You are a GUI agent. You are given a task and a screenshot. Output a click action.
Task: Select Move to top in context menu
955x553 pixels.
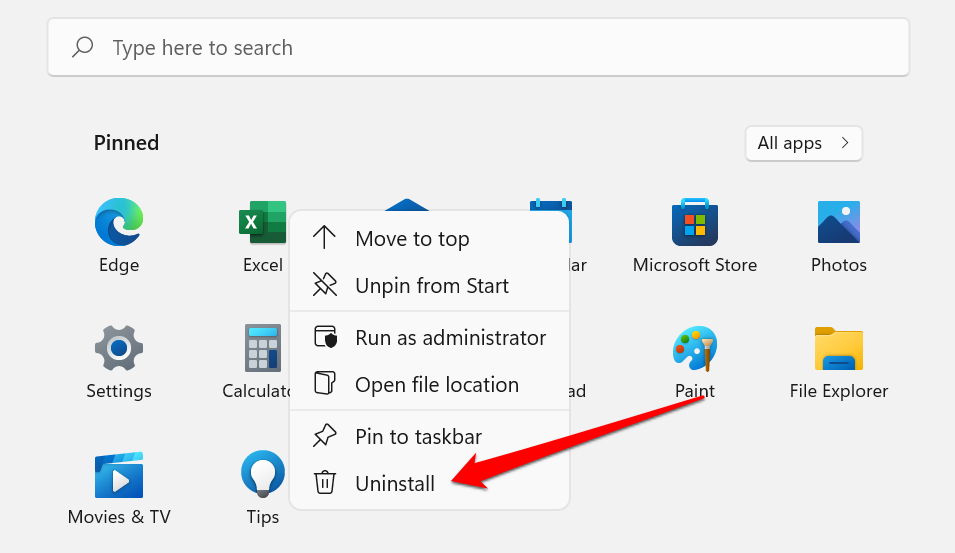tap(412, 239)
